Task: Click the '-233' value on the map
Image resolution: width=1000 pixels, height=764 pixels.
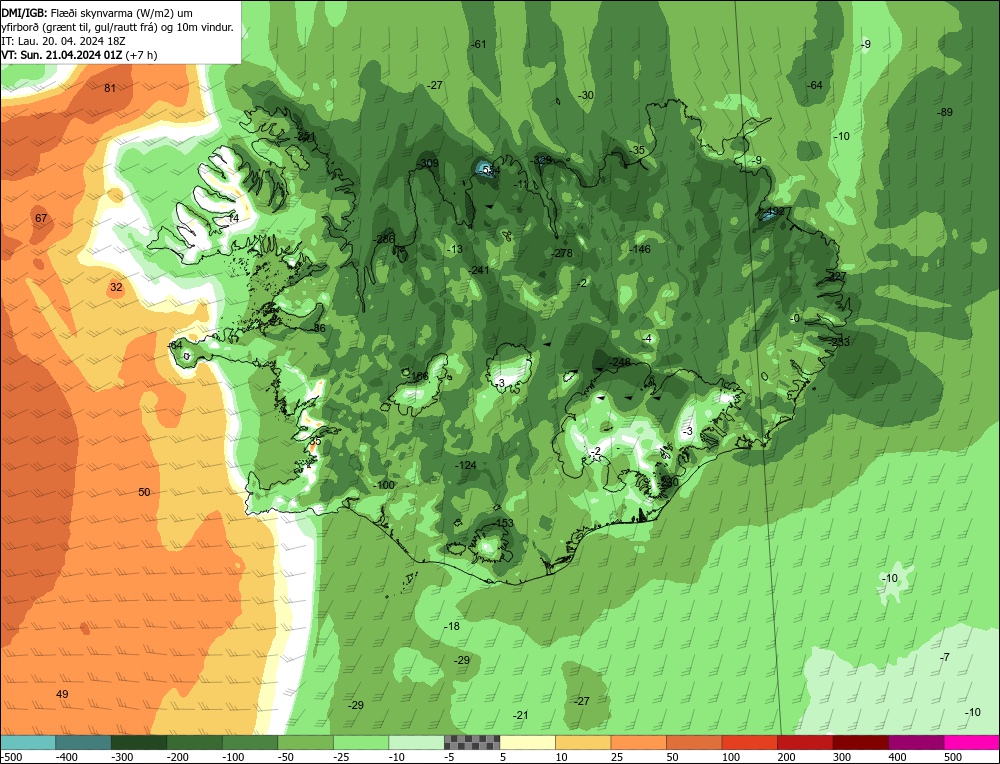Action: (x=839, y=342)
